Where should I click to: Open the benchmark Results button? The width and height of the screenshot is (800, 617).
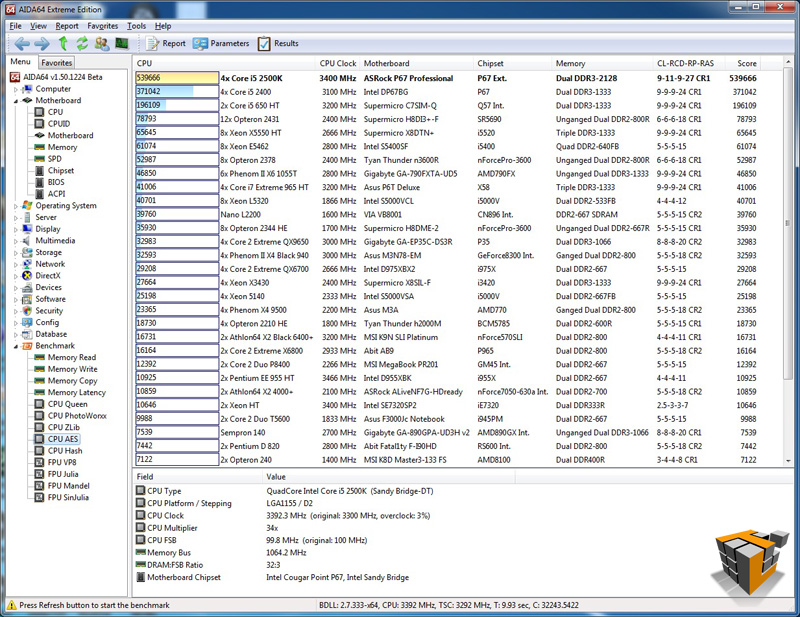tap(278, 44)
